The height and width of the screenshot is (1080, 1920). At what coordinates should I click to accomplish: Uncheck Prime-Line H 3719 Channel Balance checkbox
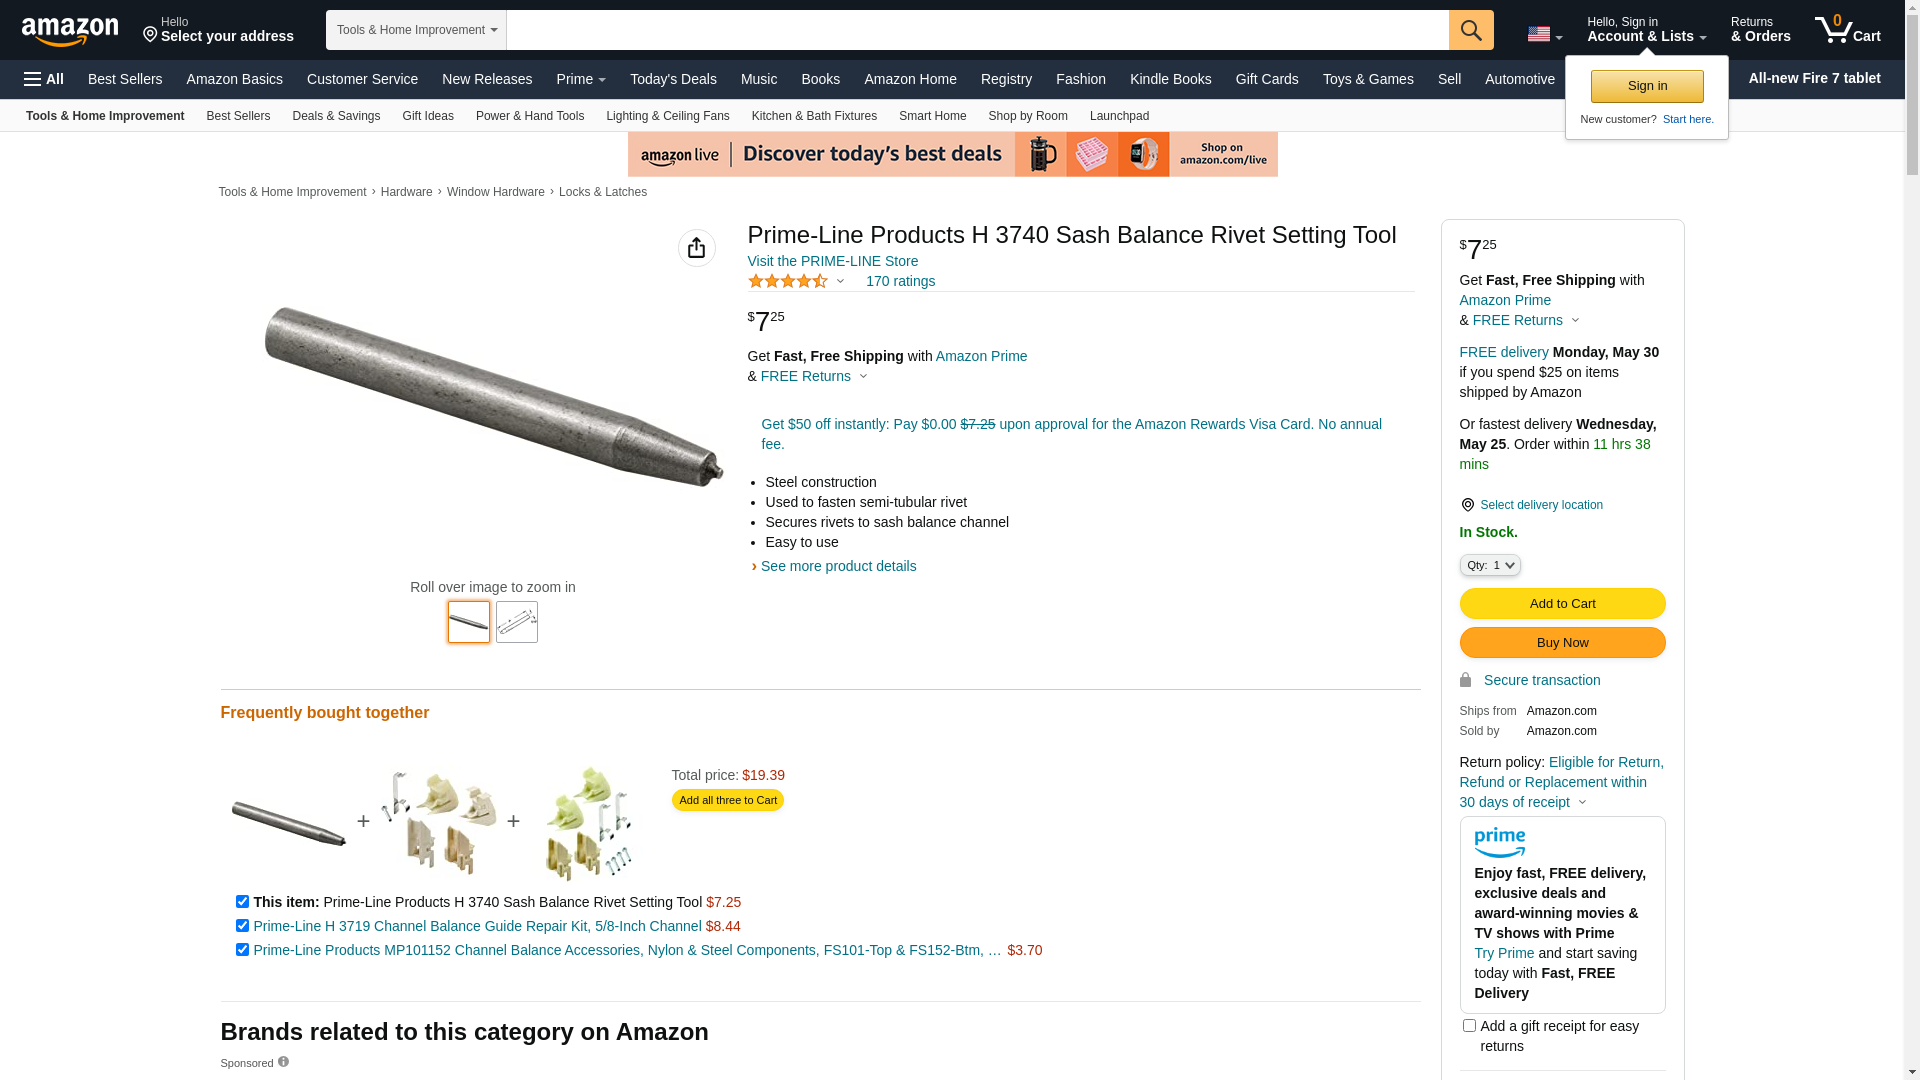tap(242, 926)
